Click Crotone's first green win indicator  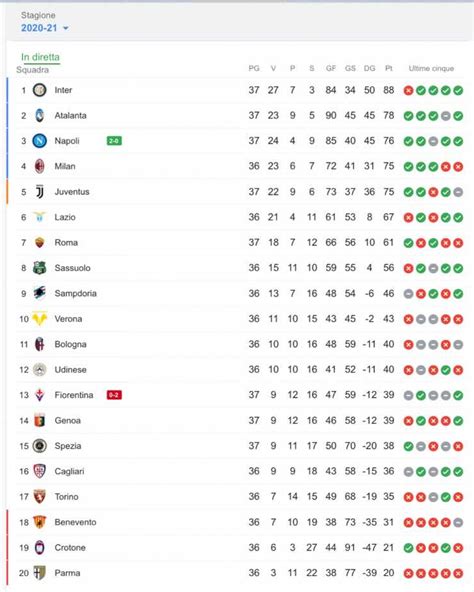[x=408, y=548]
